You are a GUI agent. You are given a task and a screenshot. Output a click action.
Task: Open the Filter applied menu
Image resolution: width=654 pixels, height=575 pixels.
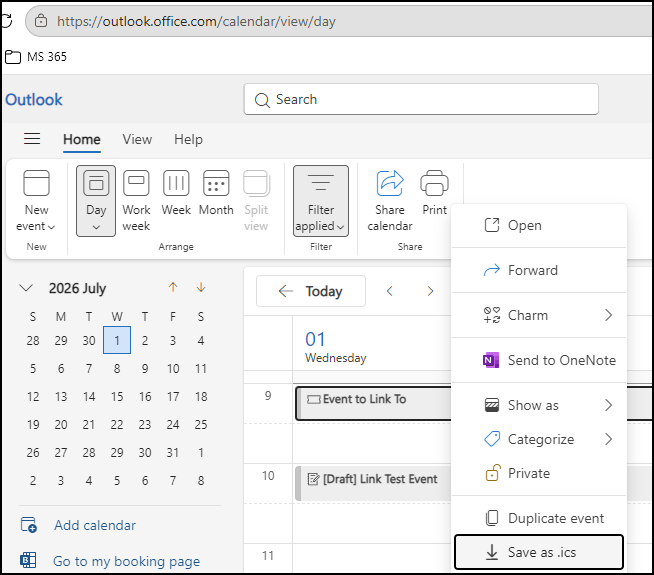tap(321, 201)
